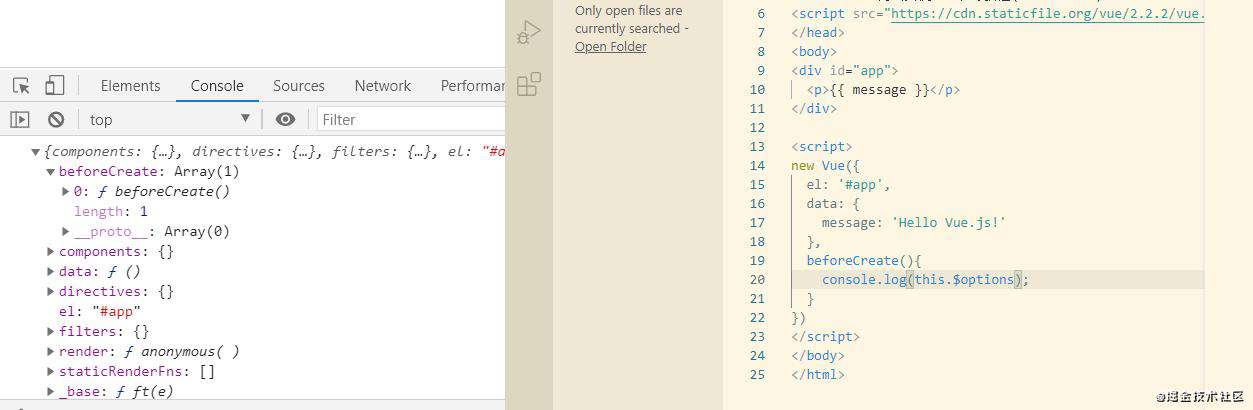Click the closing </html> tag line
Viewport: 1253px width, 410px height.
coord(818,375)
